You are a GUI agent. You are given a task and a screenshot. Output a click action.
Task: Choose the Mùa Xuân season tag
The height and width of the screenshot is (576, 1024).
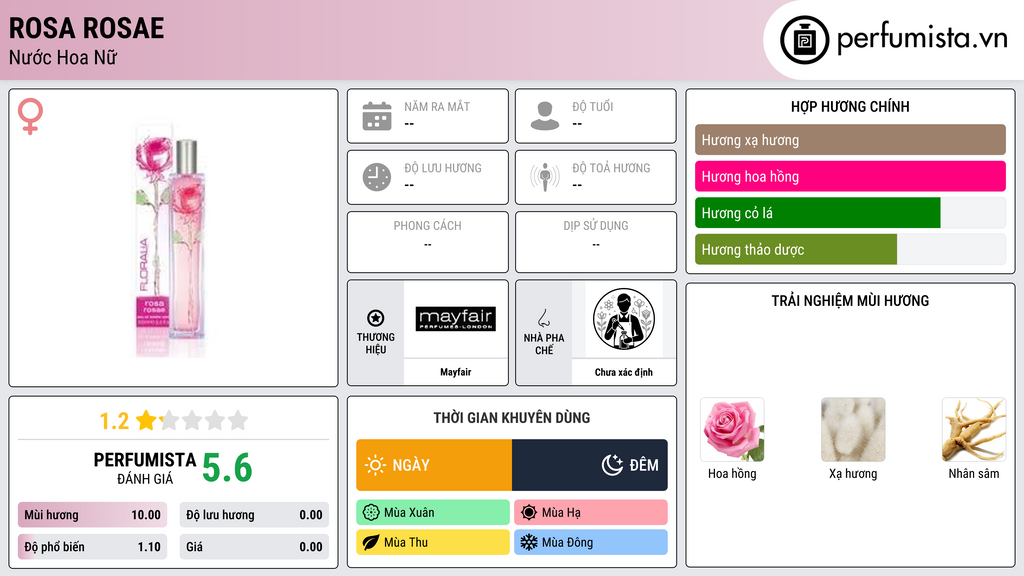click(x=433, y=513)
